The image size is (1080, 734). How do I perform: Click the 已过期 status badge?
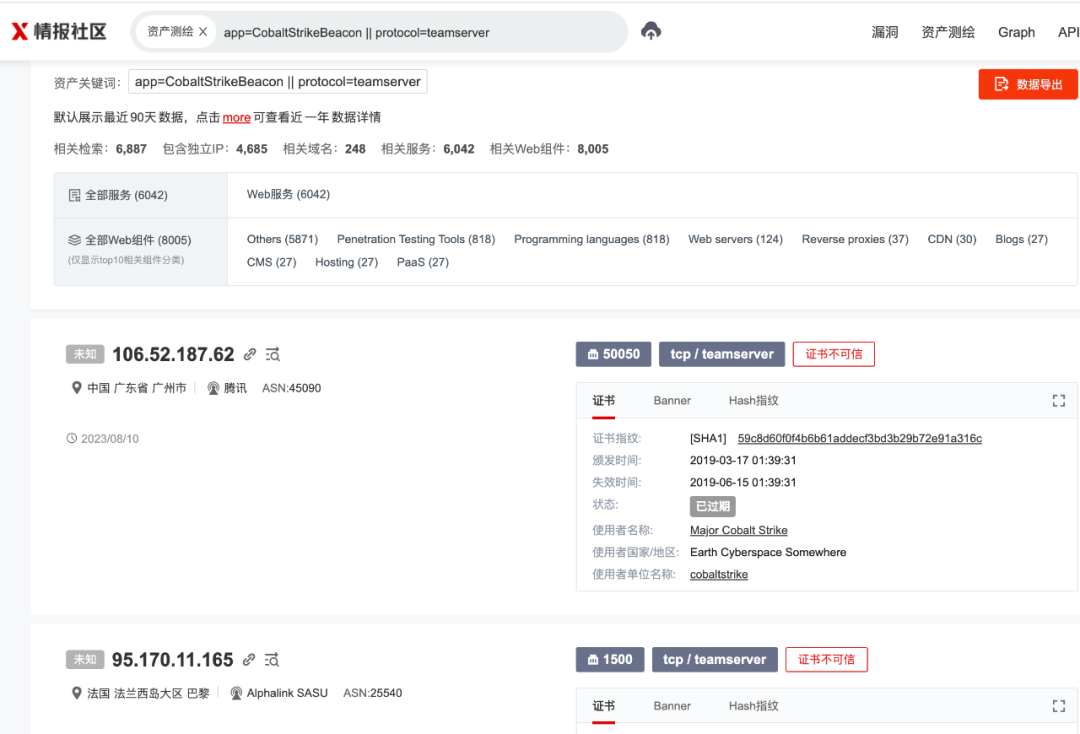[712, 506]
